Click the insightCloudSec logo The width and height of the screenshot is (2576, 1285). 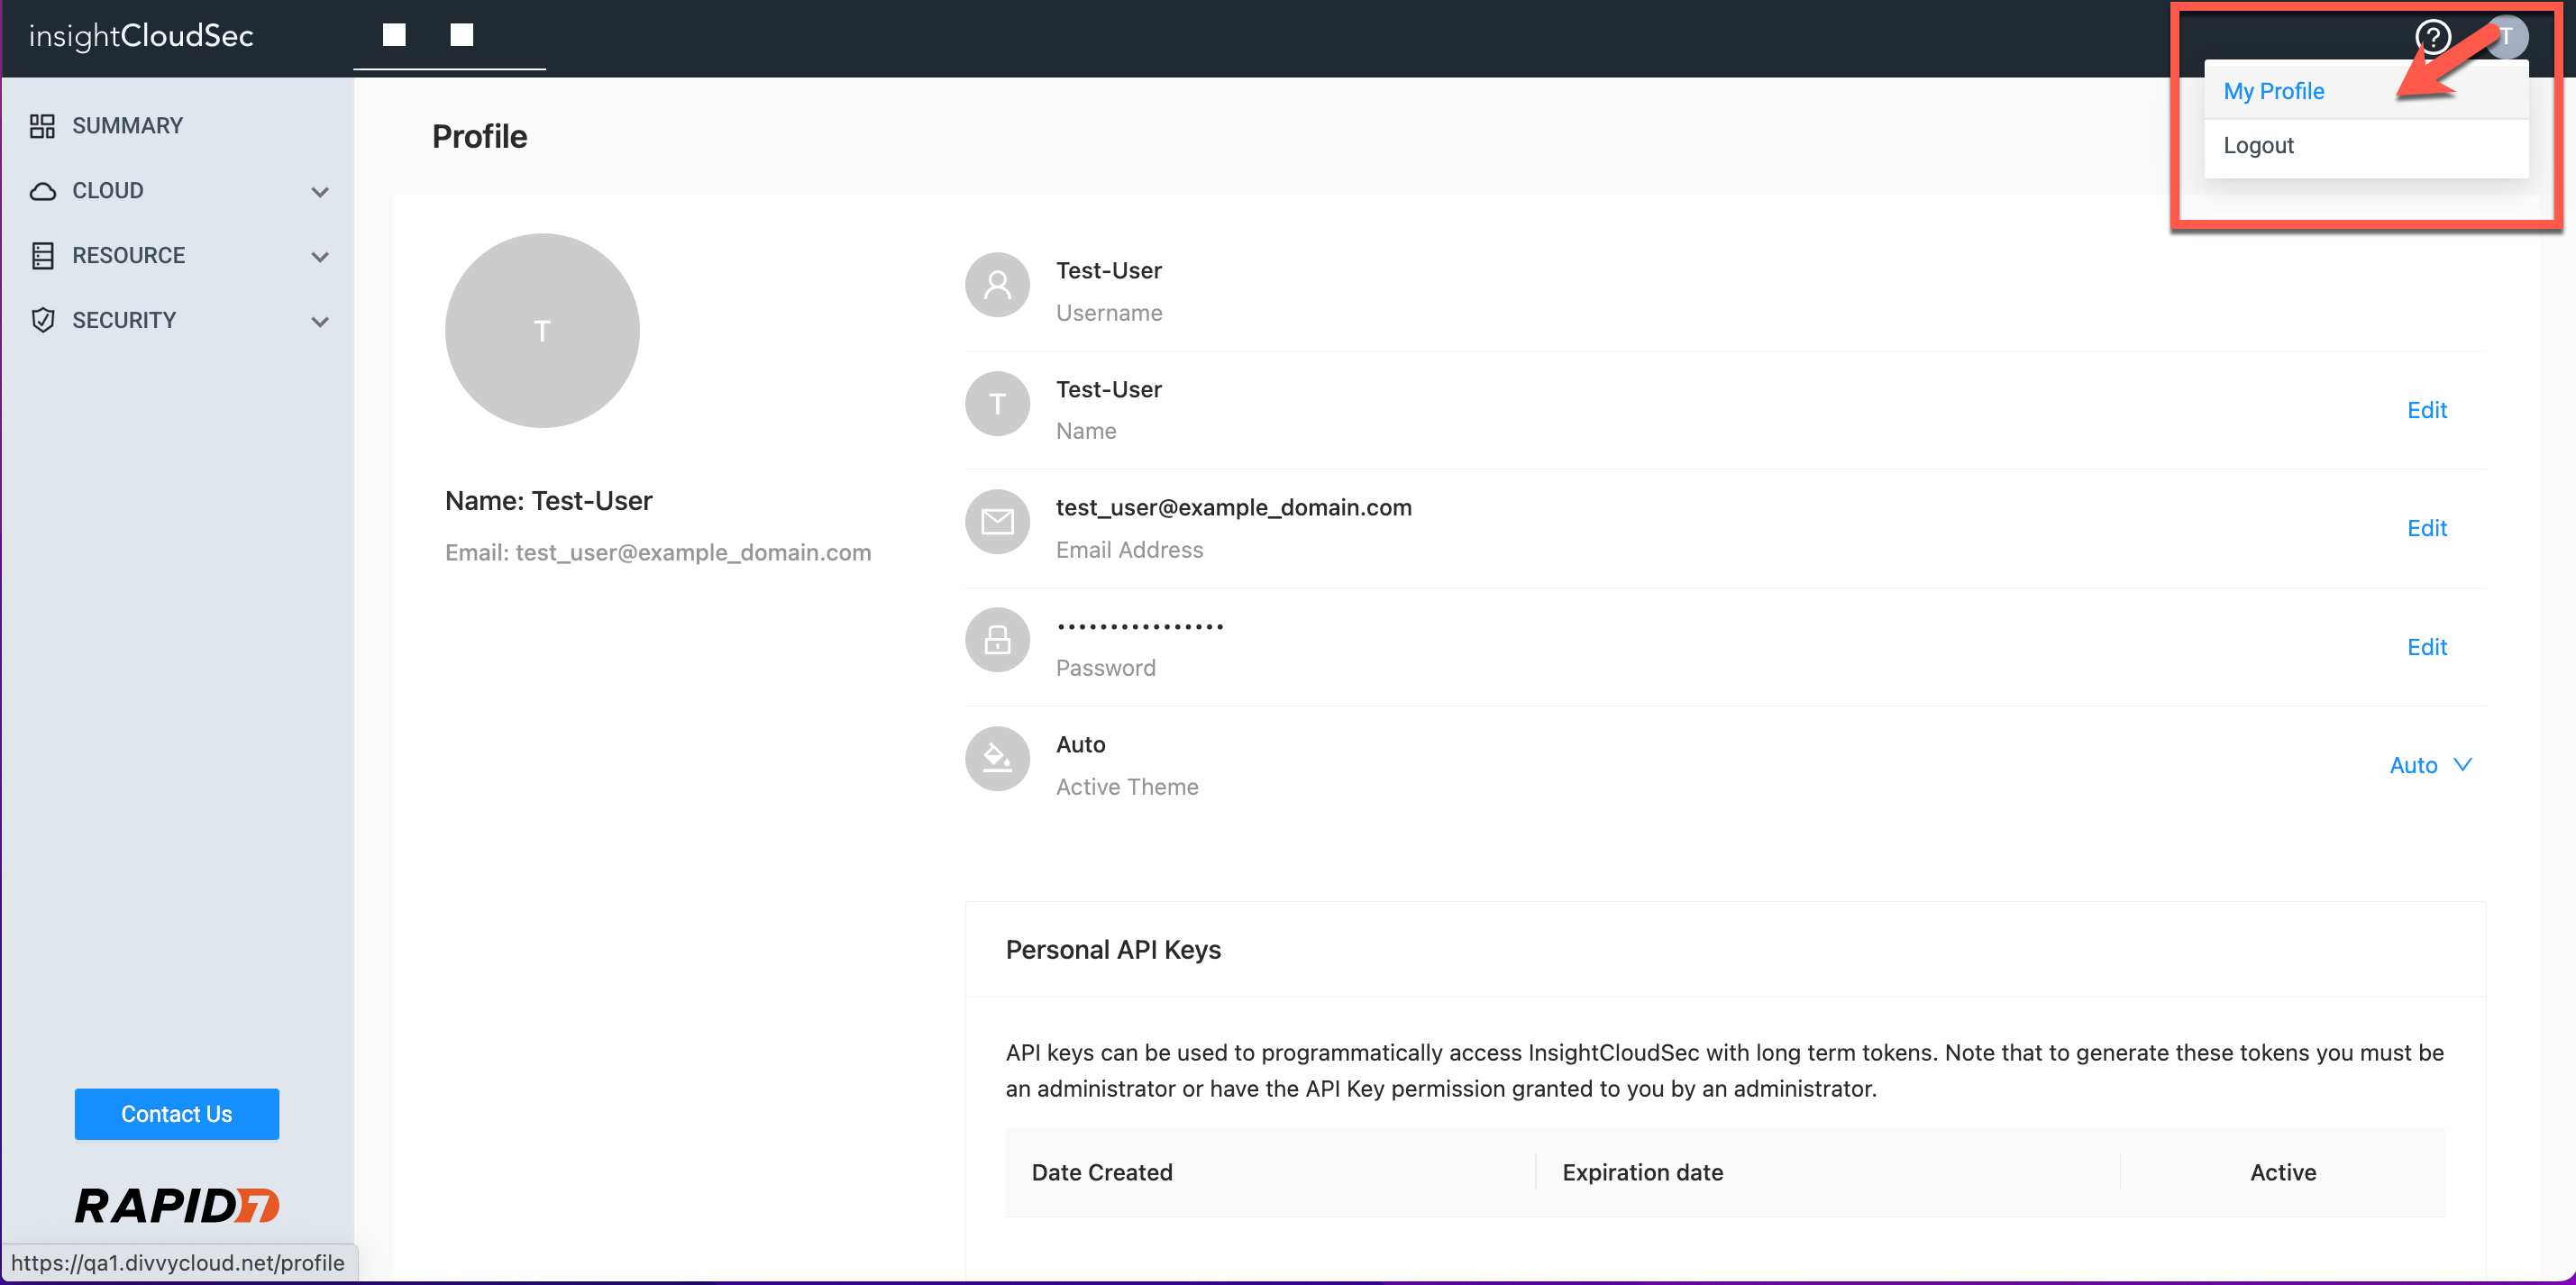pyautogui.click(x=141, y=36)
